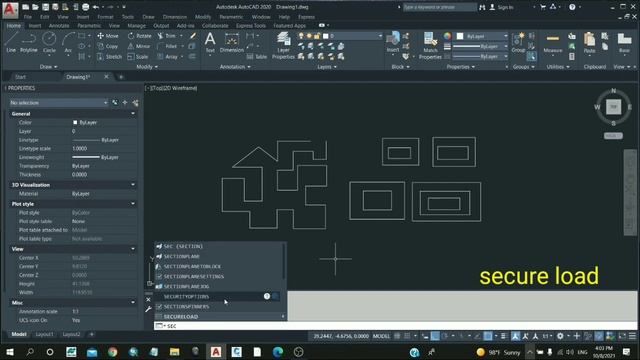Open the Annotate ribbon tab
The image size is (640, 360).
click(x=59, y=26)
